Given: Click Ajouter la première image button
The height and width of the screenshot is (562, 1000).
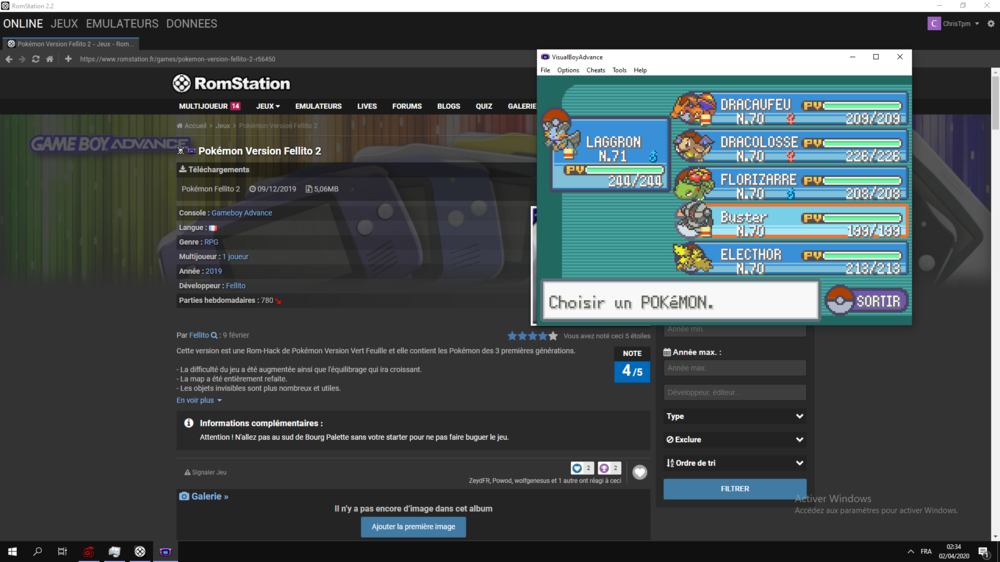Looking at the screenshot, I should [x=413, y=527].
